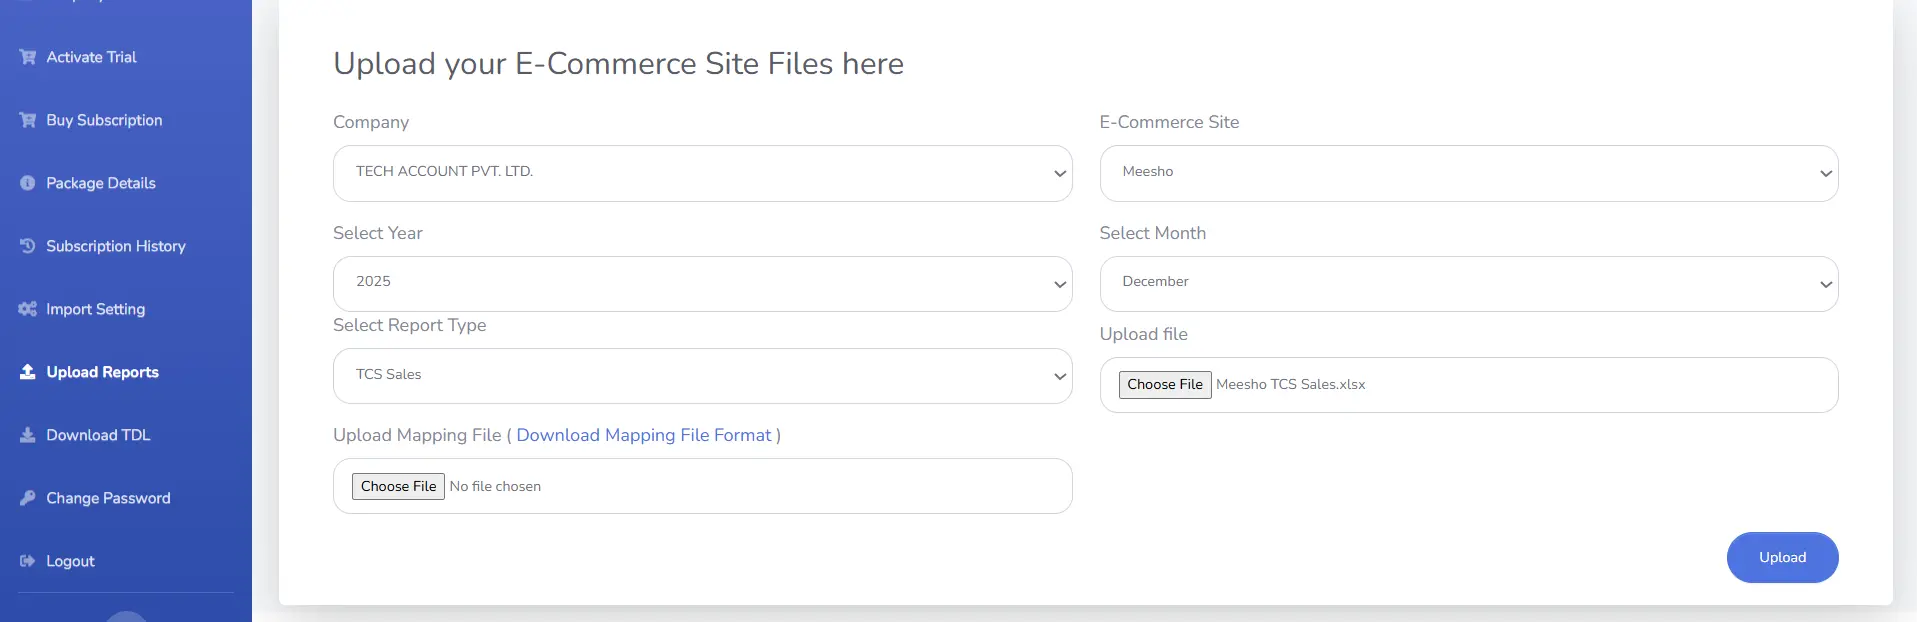Screen dimensions: 1917x622
Task: Click Choose File for mapping file
Action: click(x=398, y=486)
